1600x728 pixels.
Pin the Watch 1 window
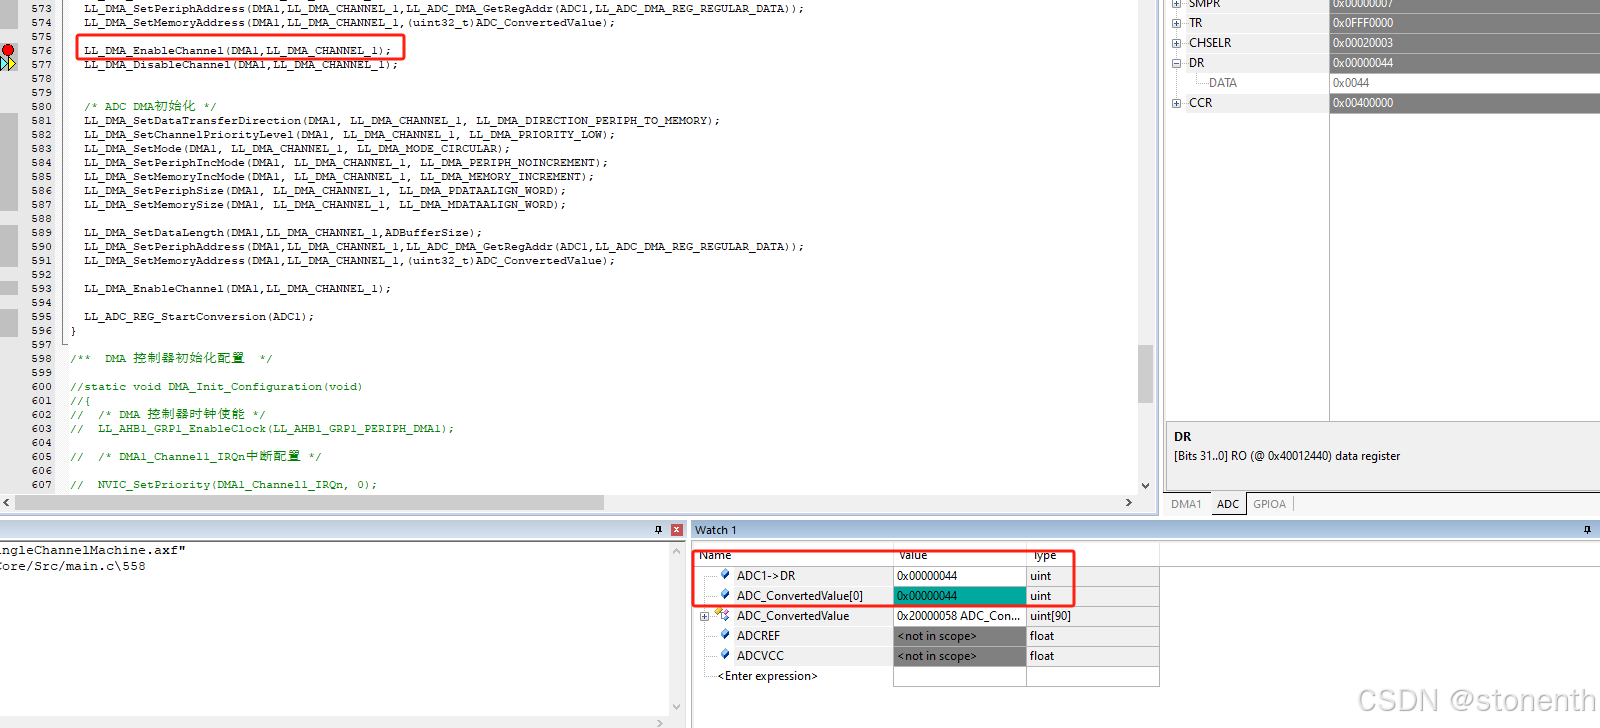[1587, 530]
